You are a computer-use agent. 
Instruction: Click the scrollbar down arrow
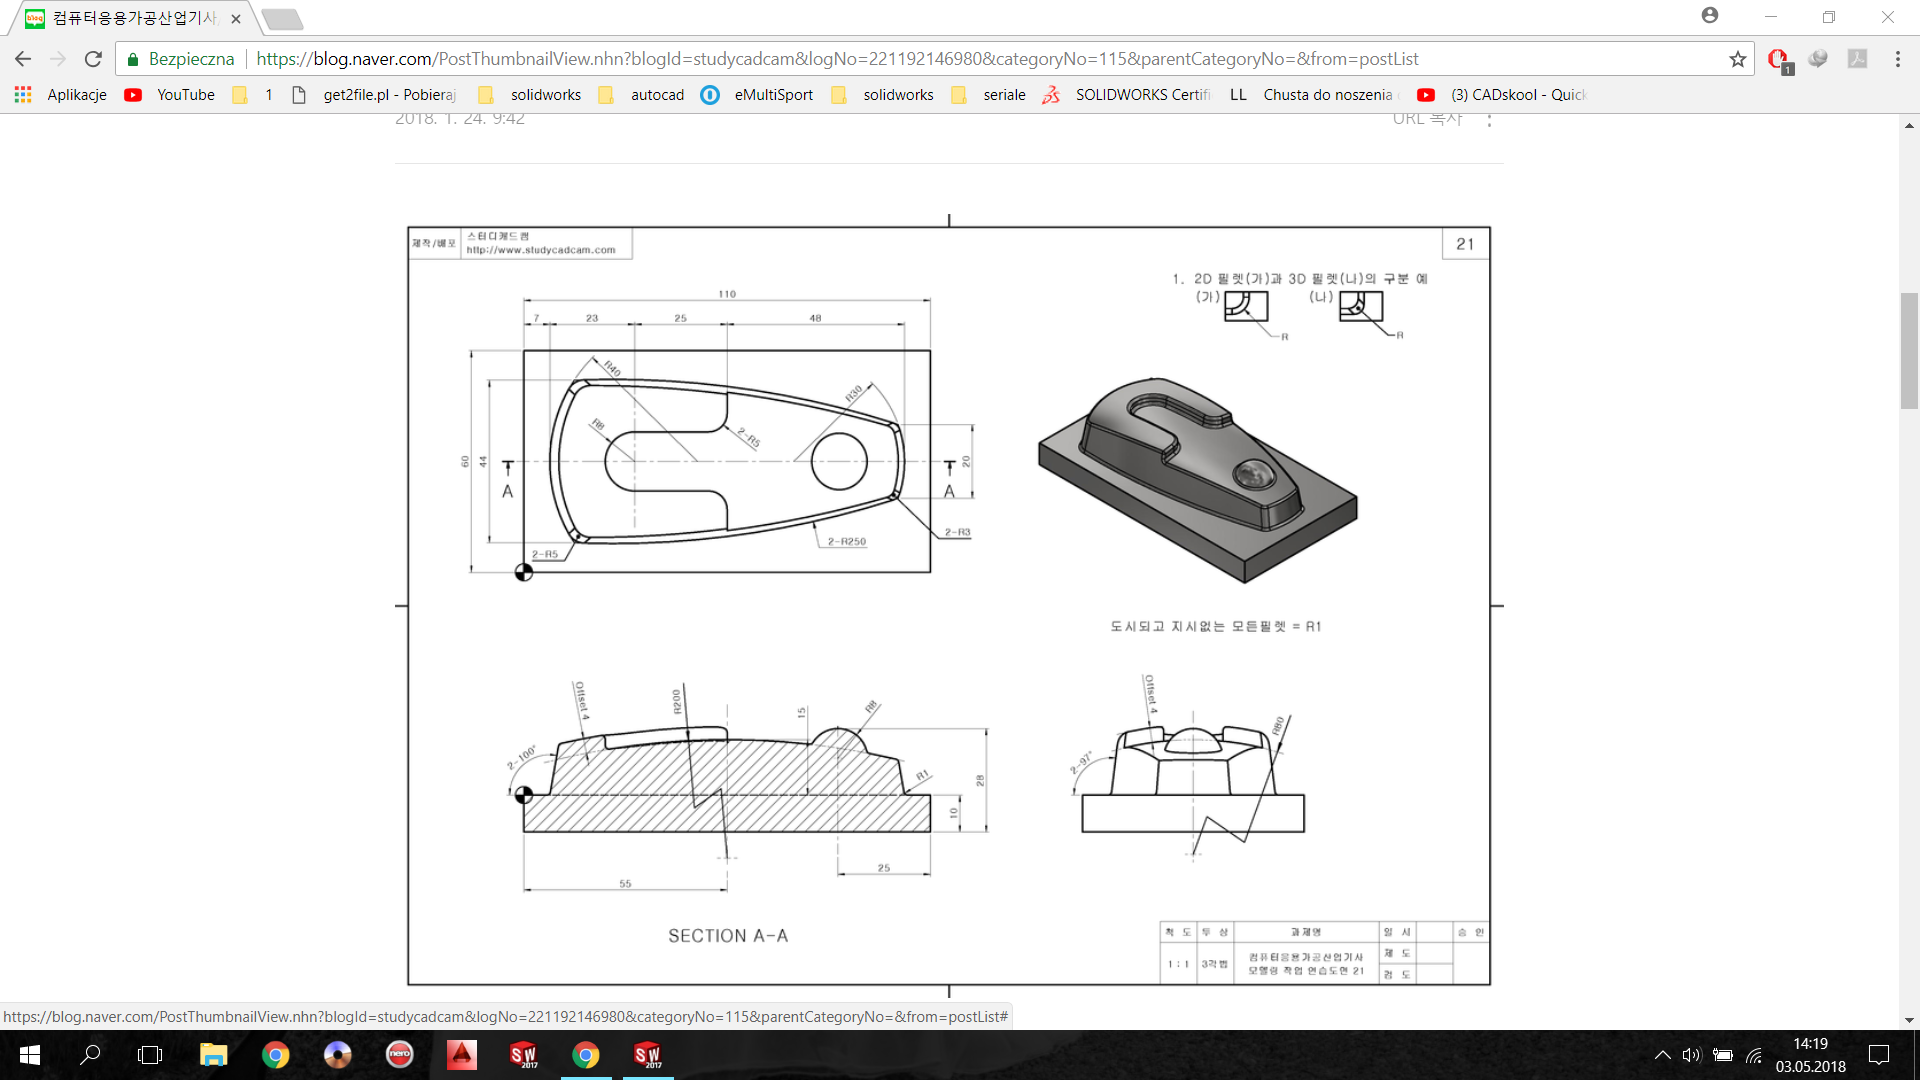coord(1909,1020)
